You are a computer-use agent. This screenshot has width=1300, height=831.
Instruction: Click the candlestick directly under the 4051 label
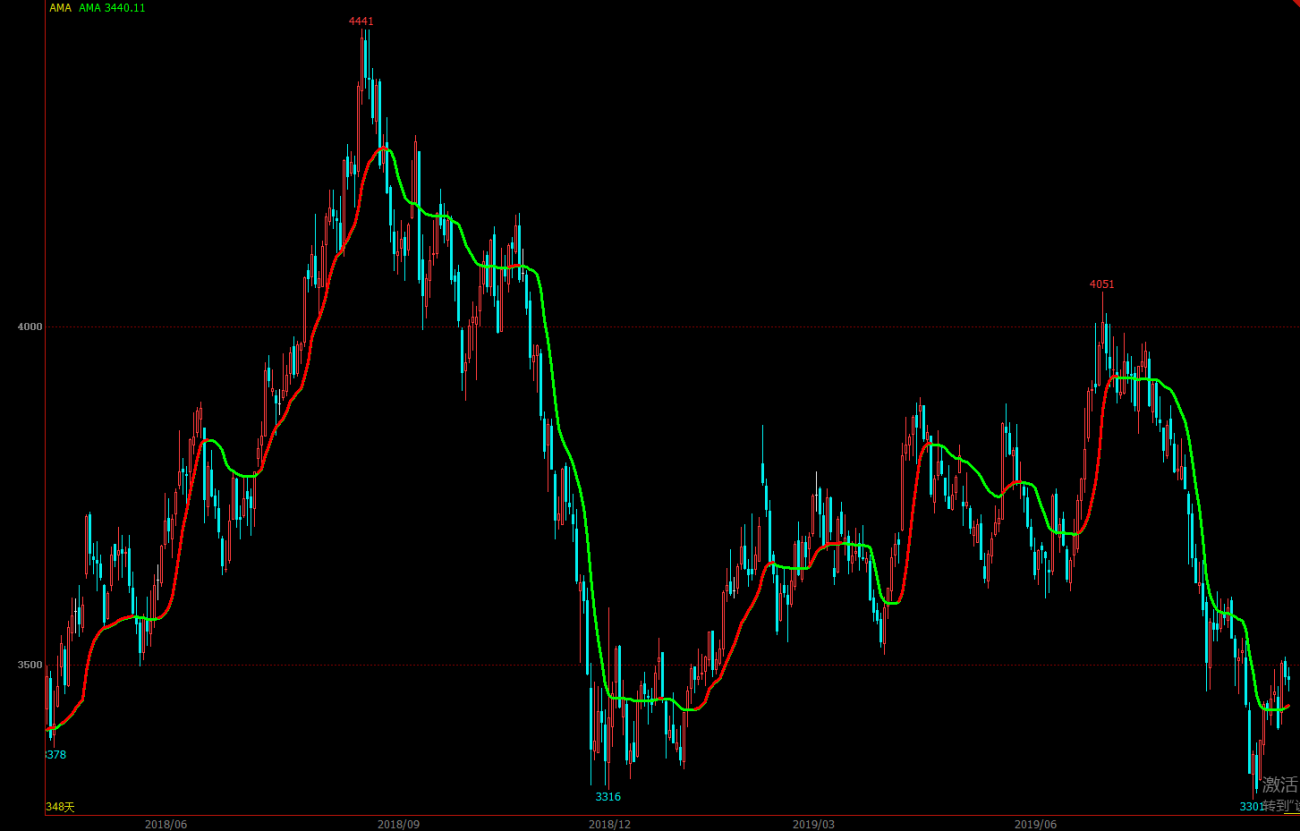pos(1105,340)
